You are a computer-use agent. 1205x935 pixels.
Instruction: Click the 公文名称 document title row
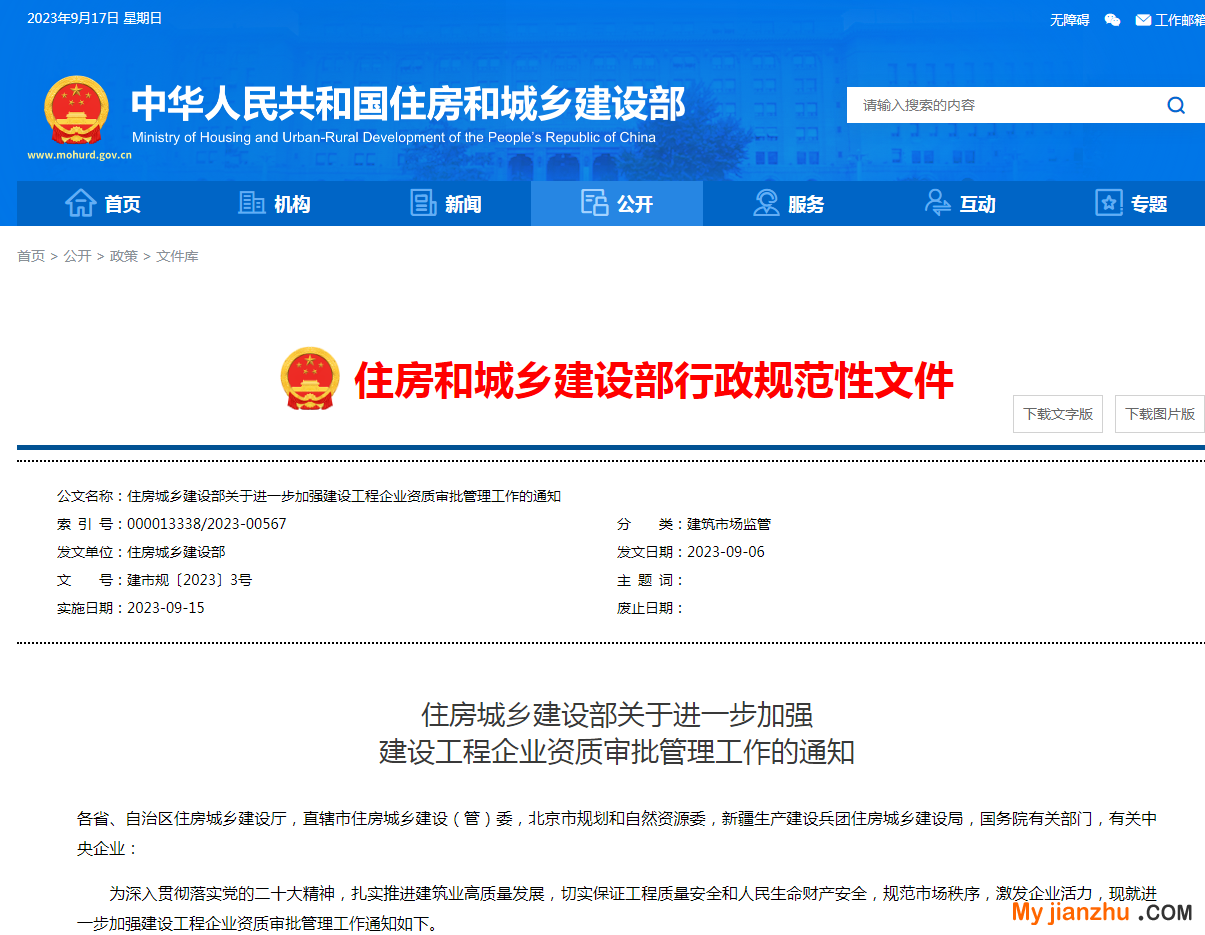[309, 496]
